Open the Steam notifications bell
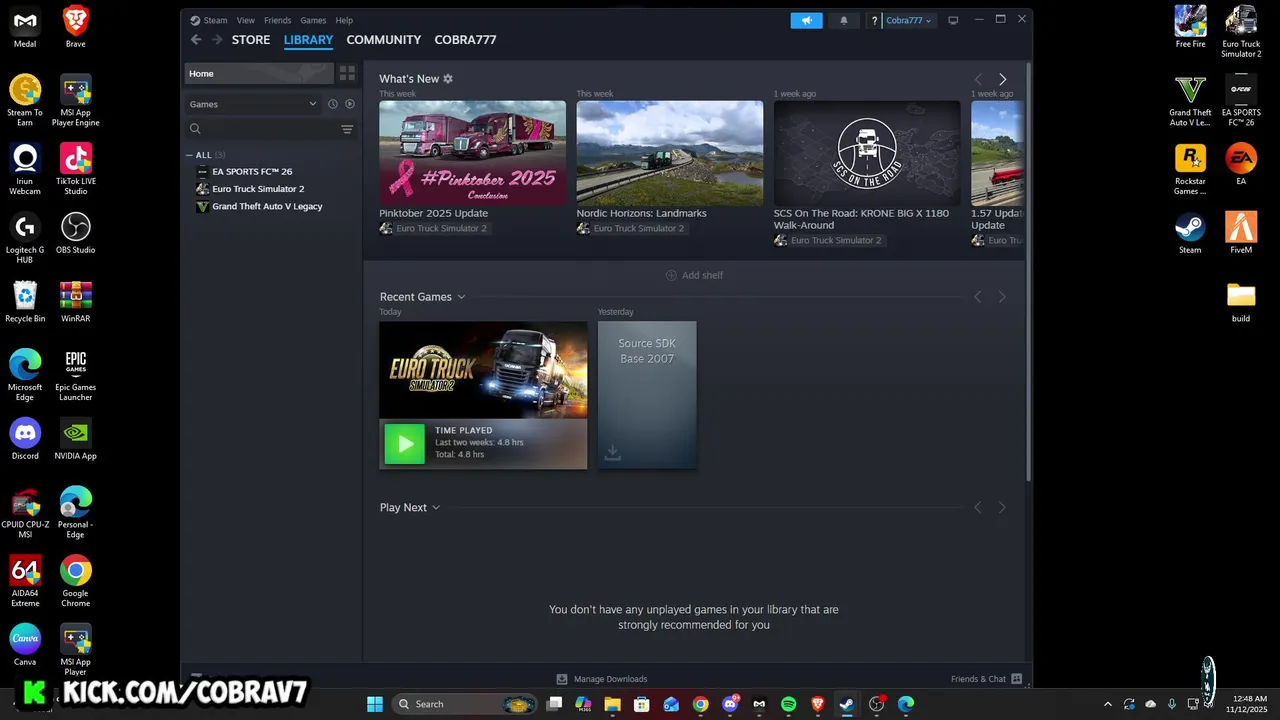 pyautogui.click(x=843, y=20)
